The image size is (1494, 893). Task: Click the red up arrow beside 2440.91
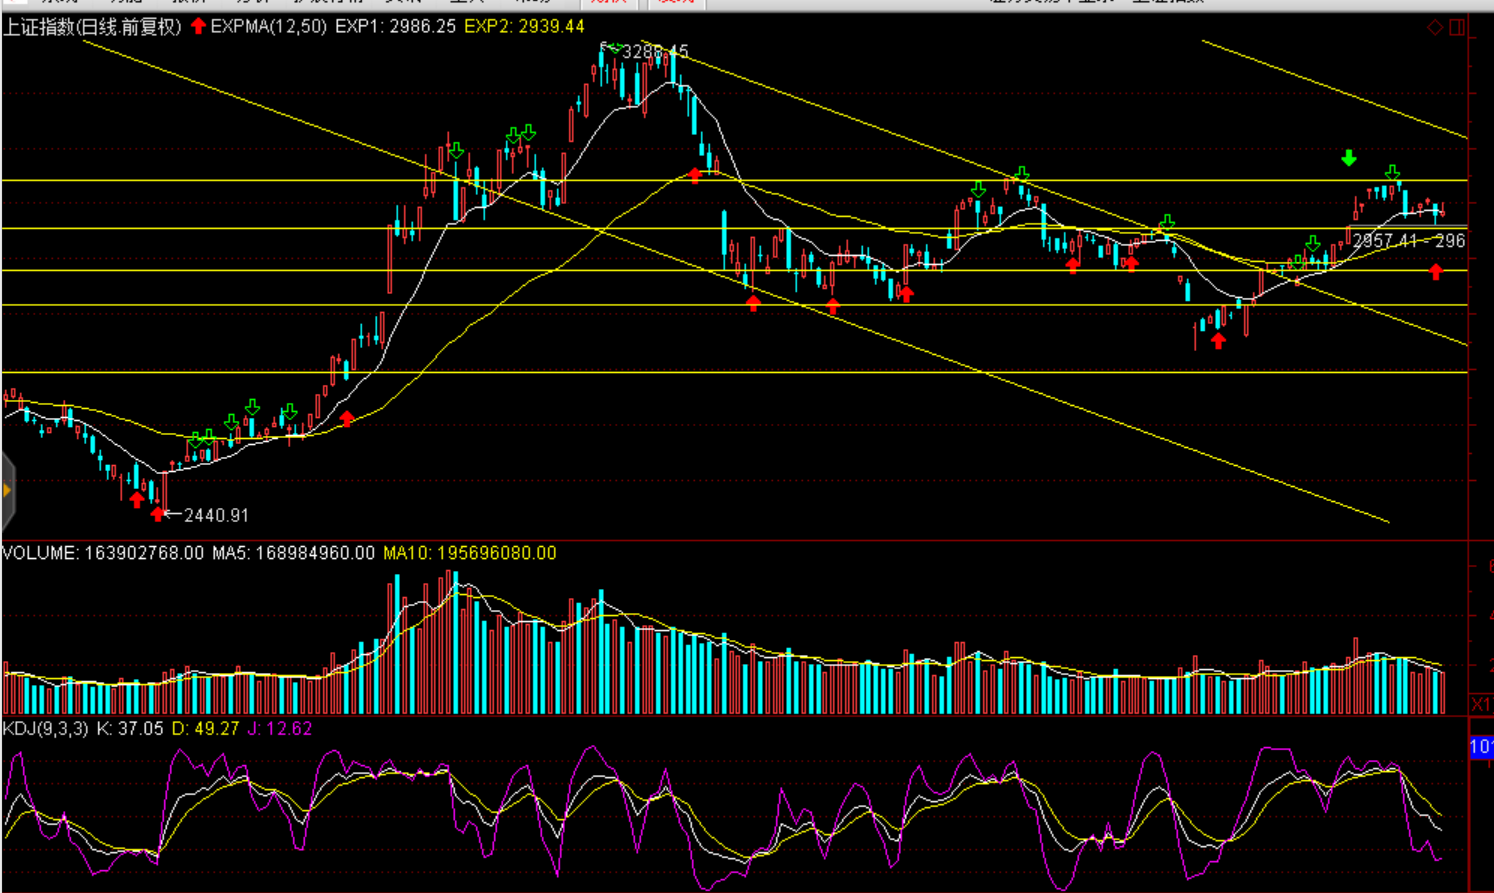(x=158, y=514)
